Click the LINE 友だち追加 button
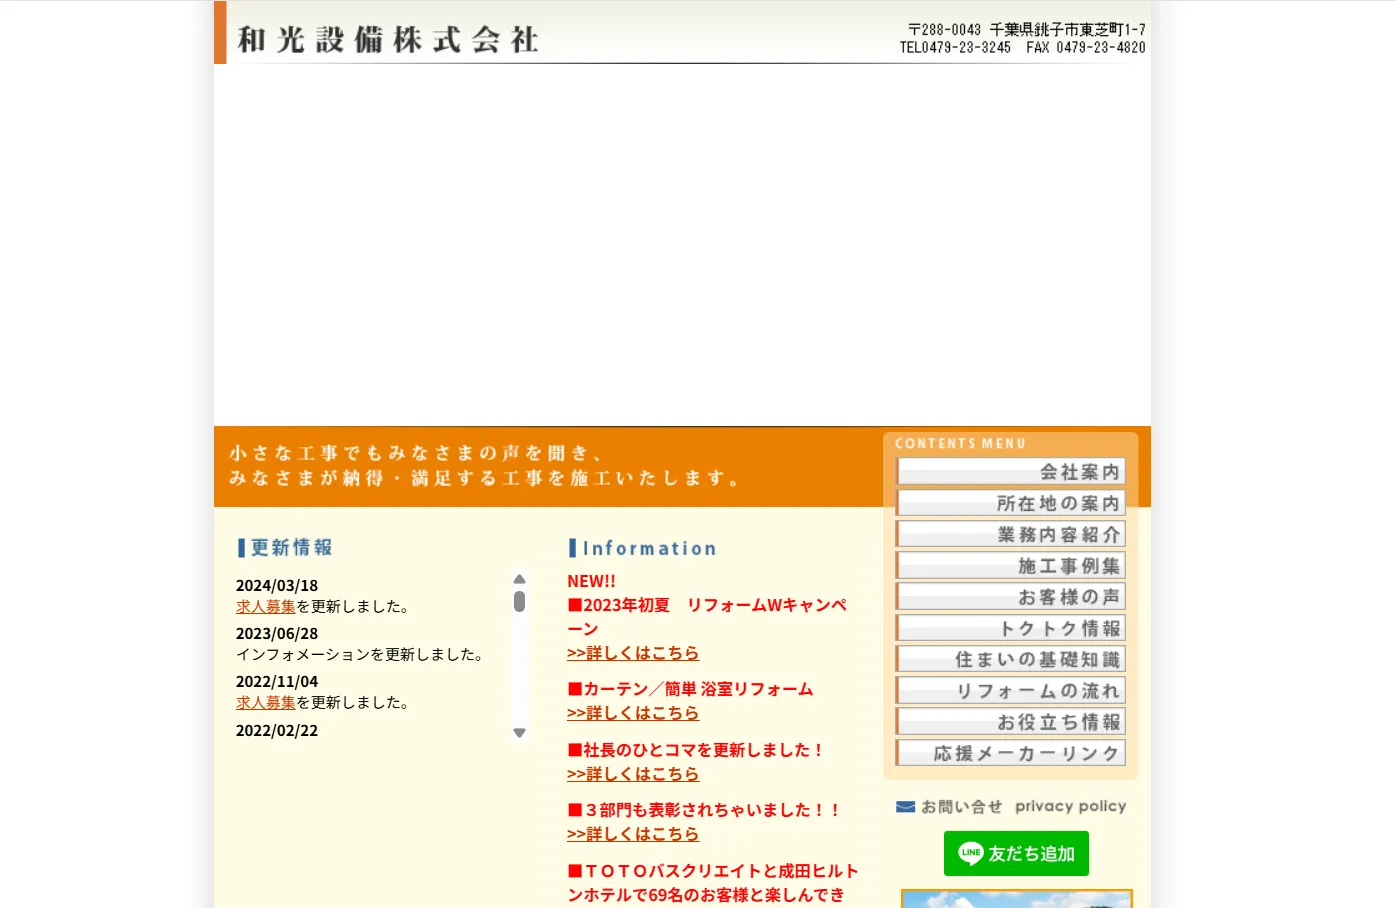The image size is (1396, 908). click(1016, 854)
